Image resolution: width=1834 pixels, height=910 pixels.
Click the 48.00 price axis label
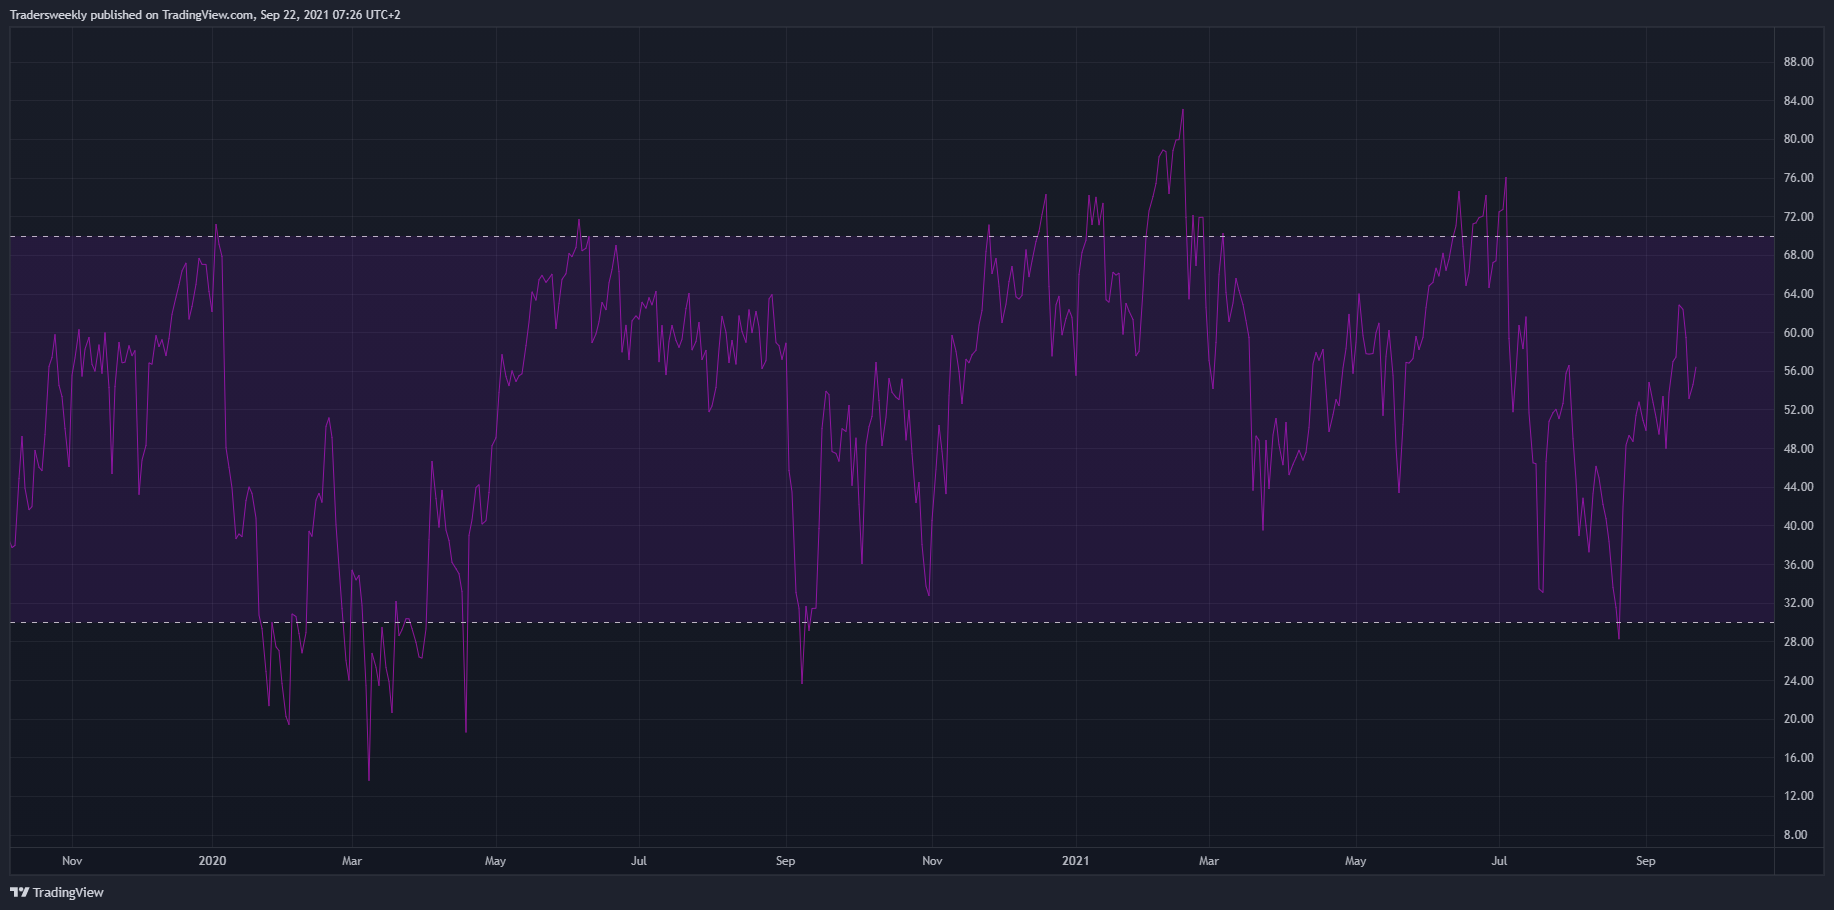1798,449
